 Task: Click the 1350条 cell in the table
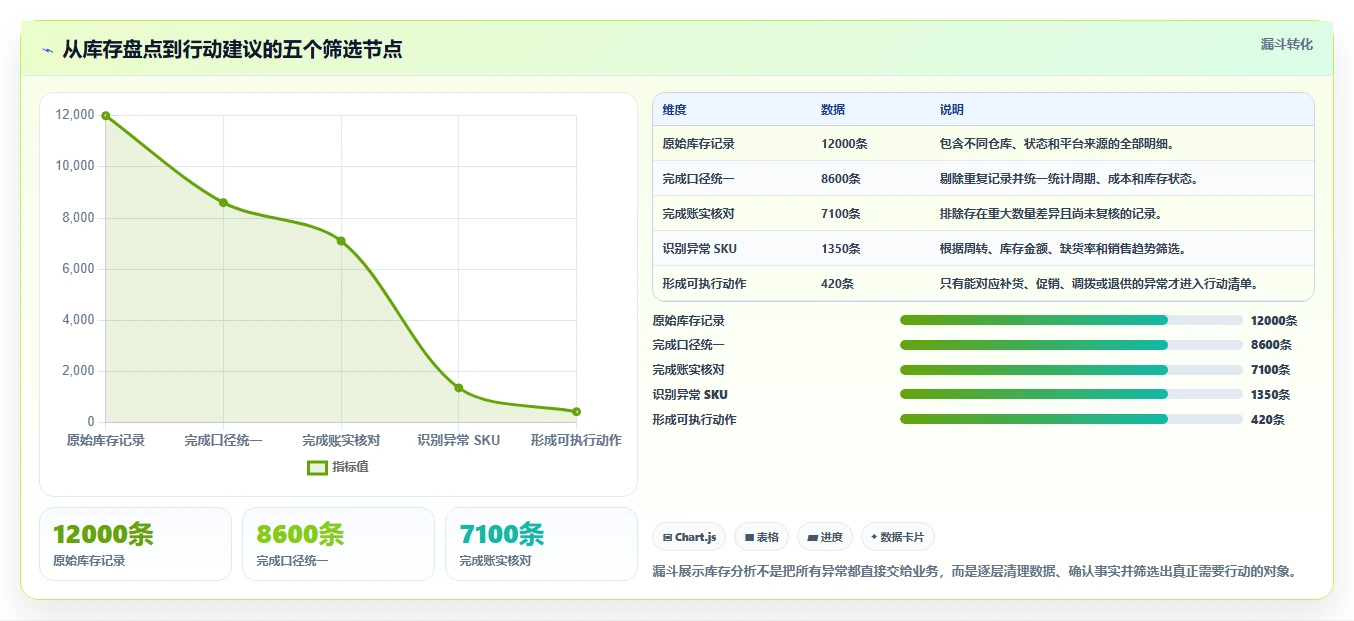tap(841, 249)
